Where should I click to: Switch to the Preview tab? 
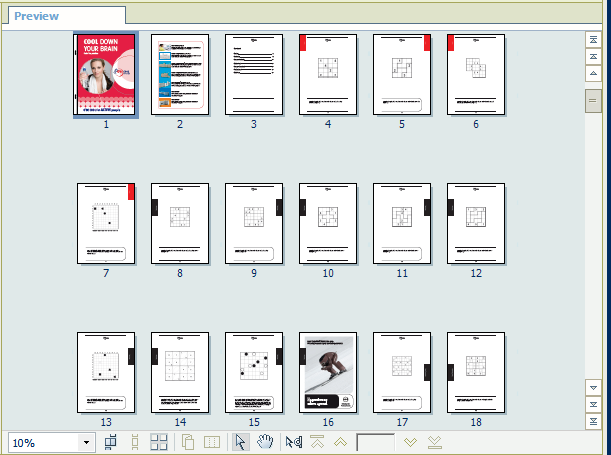36,16
